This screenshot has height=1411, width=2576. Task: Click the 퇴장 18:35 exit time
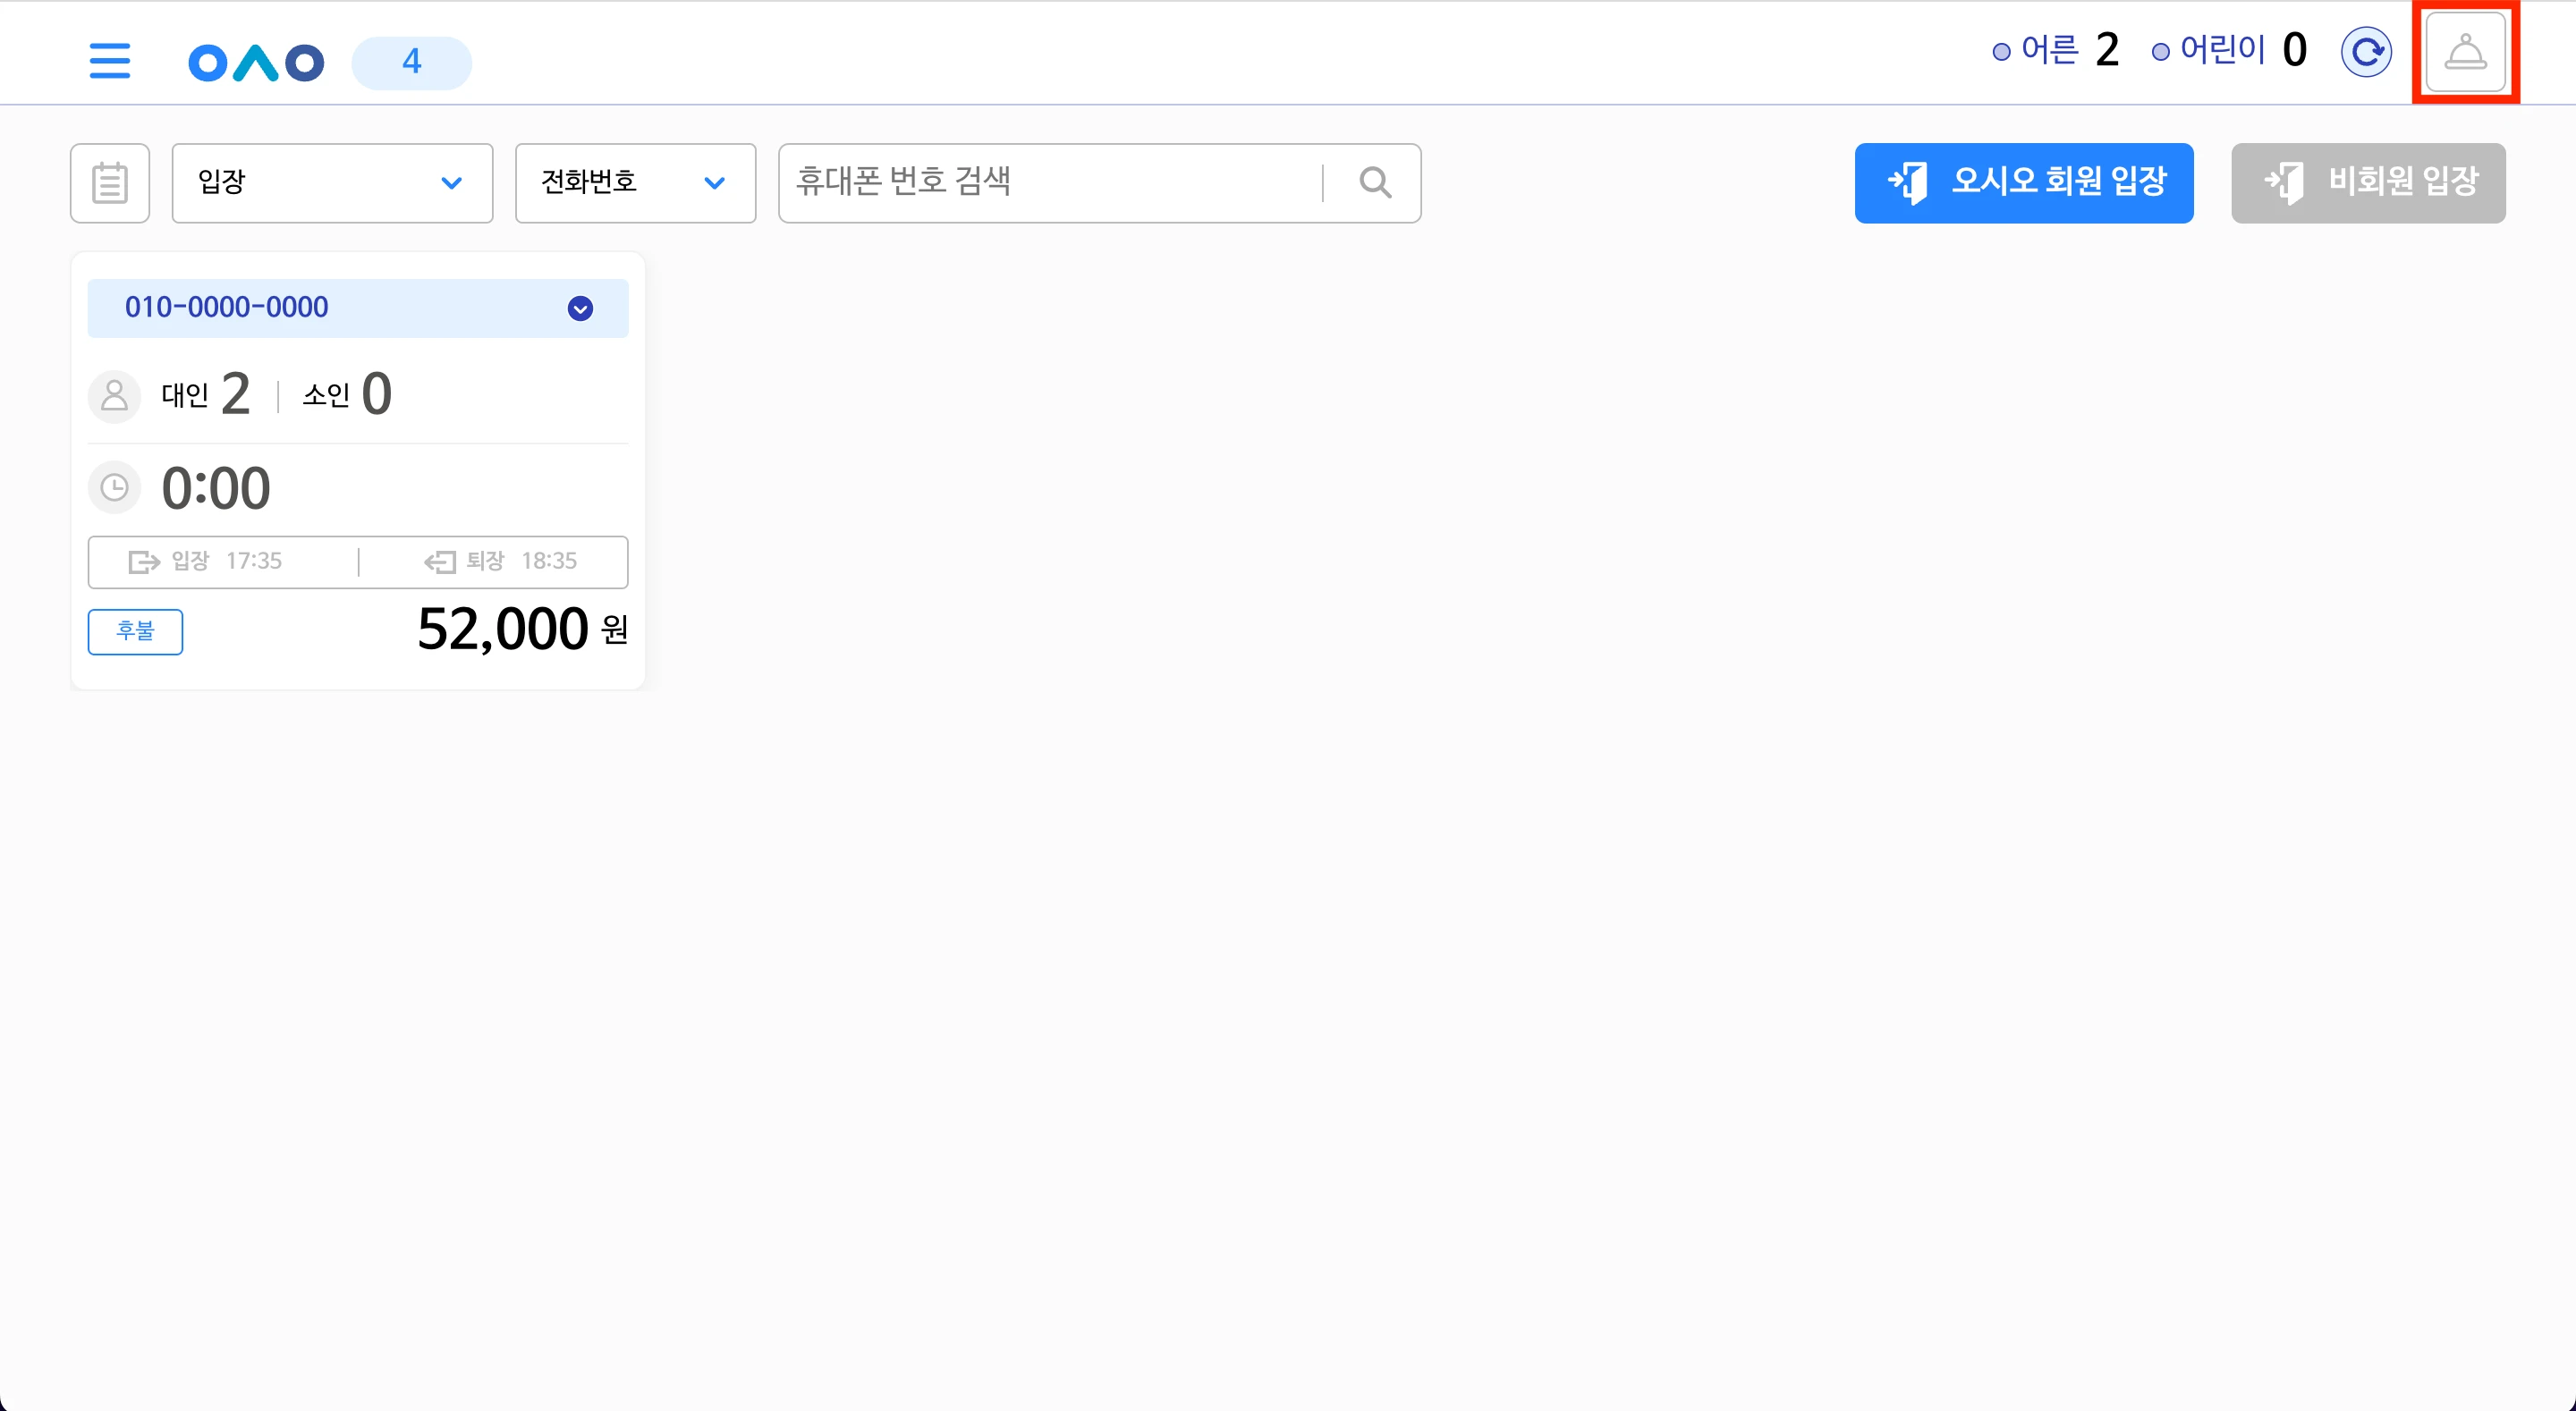500,561
